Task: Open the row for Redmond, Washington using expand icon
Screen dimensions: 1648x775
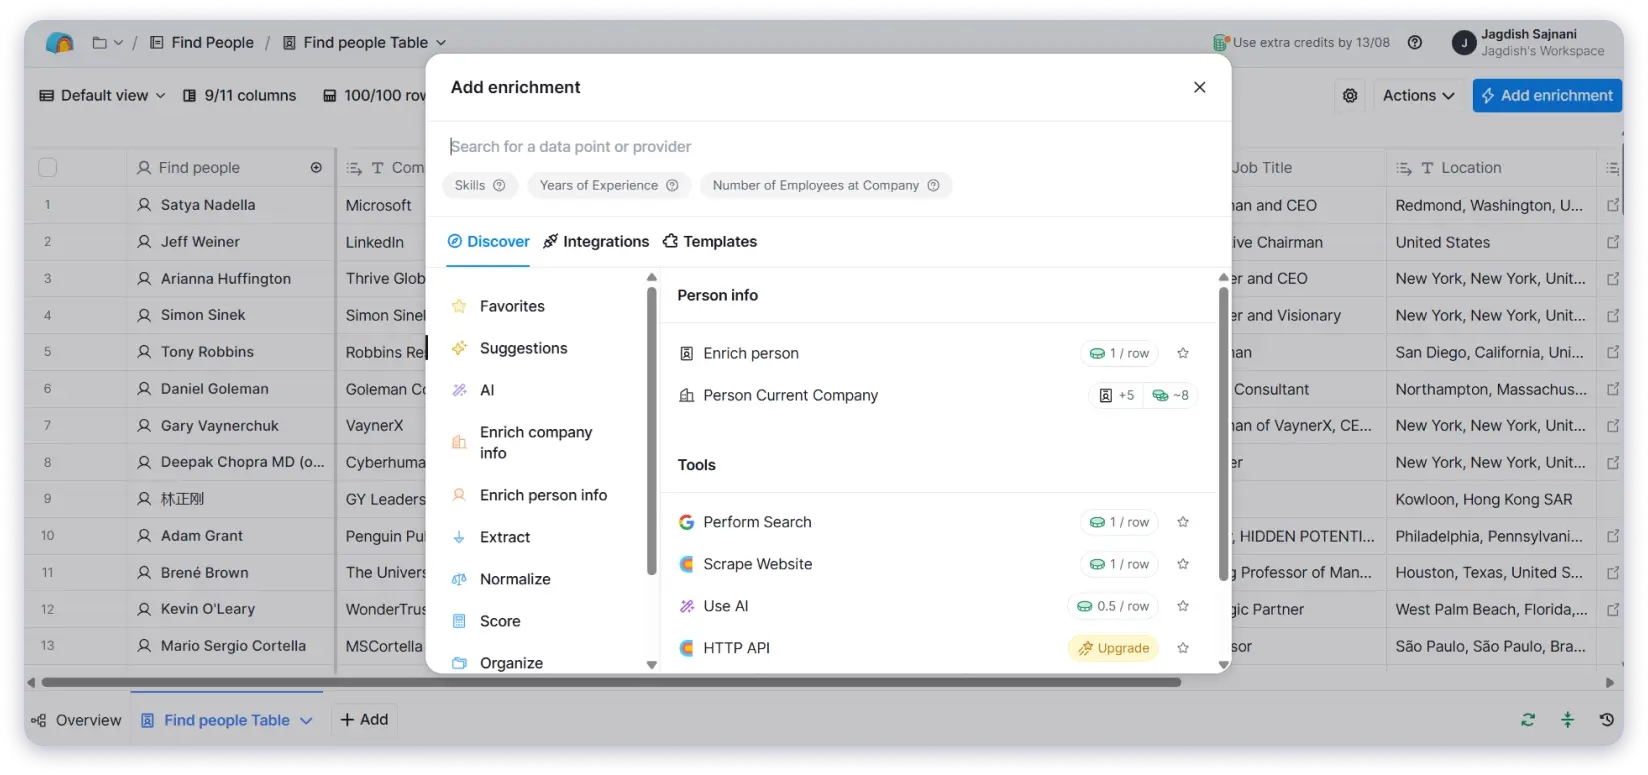Action: (1613, 205)
